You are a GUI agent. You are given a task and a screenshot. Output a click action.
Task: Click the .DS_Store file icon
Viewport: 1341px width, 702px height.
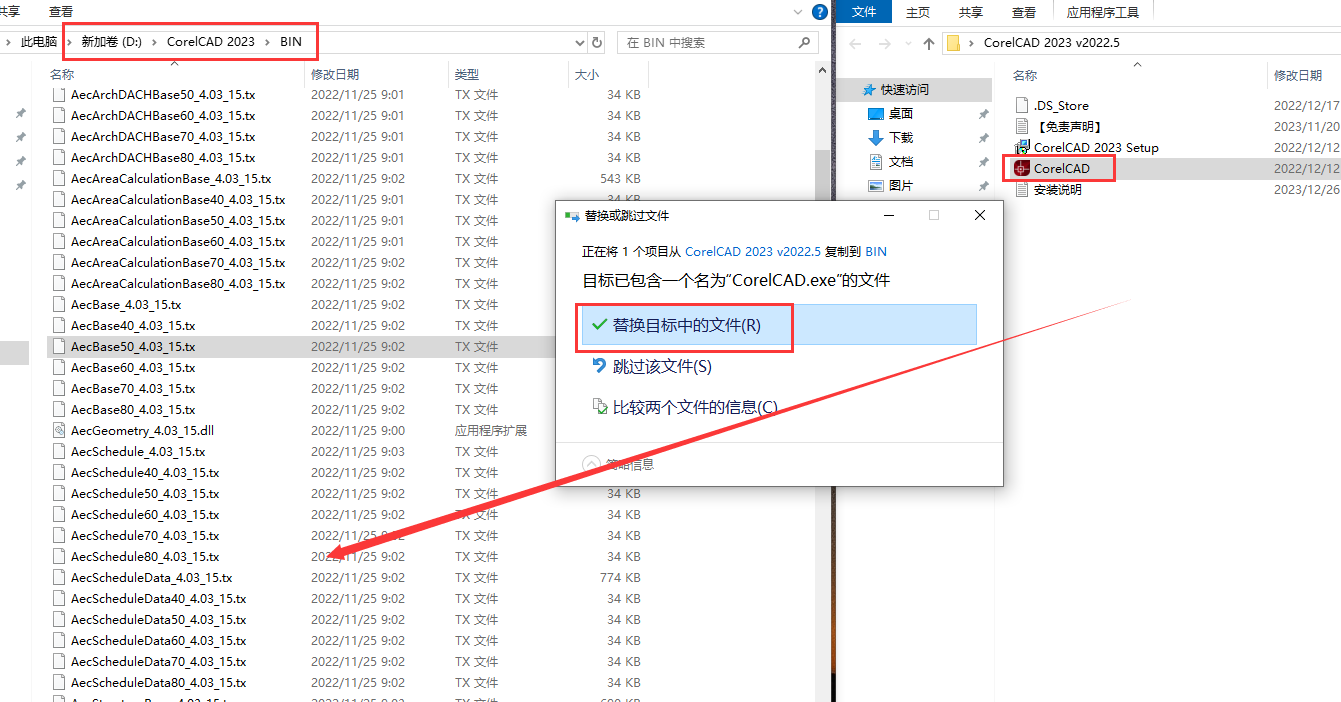(x=1022, y=105)
